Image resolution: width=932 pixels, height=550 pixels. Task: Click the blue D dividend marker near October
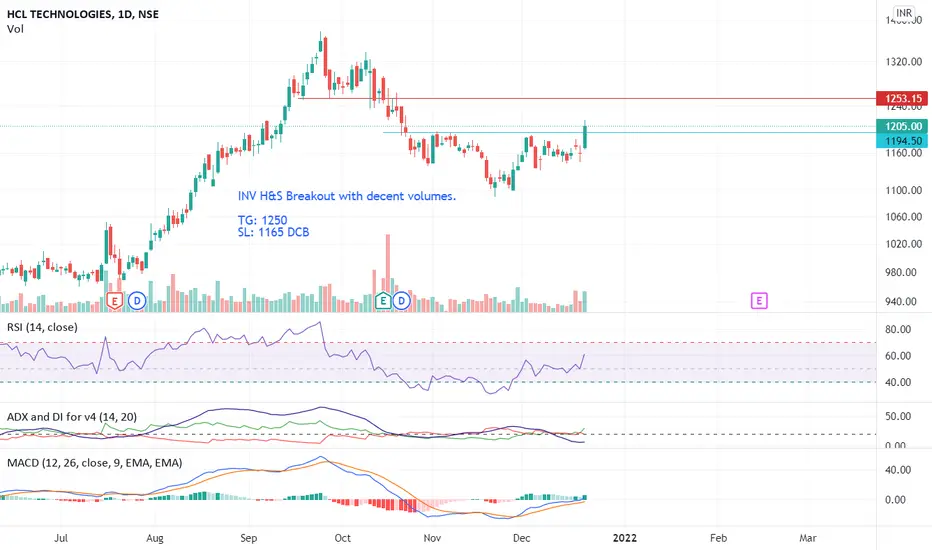point(402,301)
